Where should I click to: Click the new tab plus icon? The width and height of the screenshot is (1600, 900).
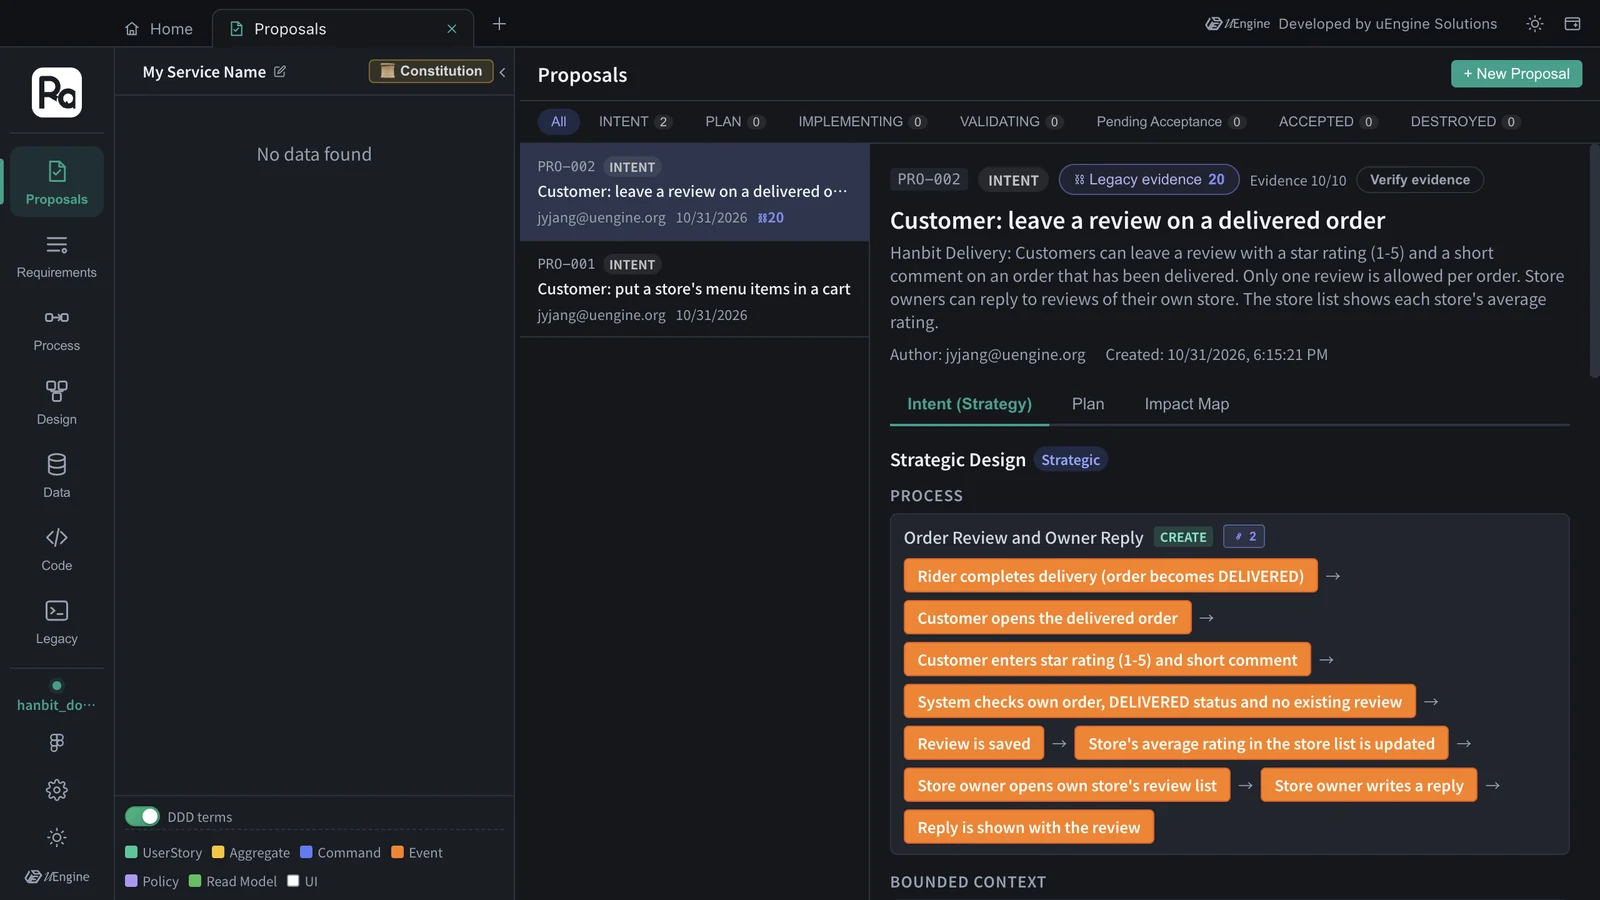(499, 24)
